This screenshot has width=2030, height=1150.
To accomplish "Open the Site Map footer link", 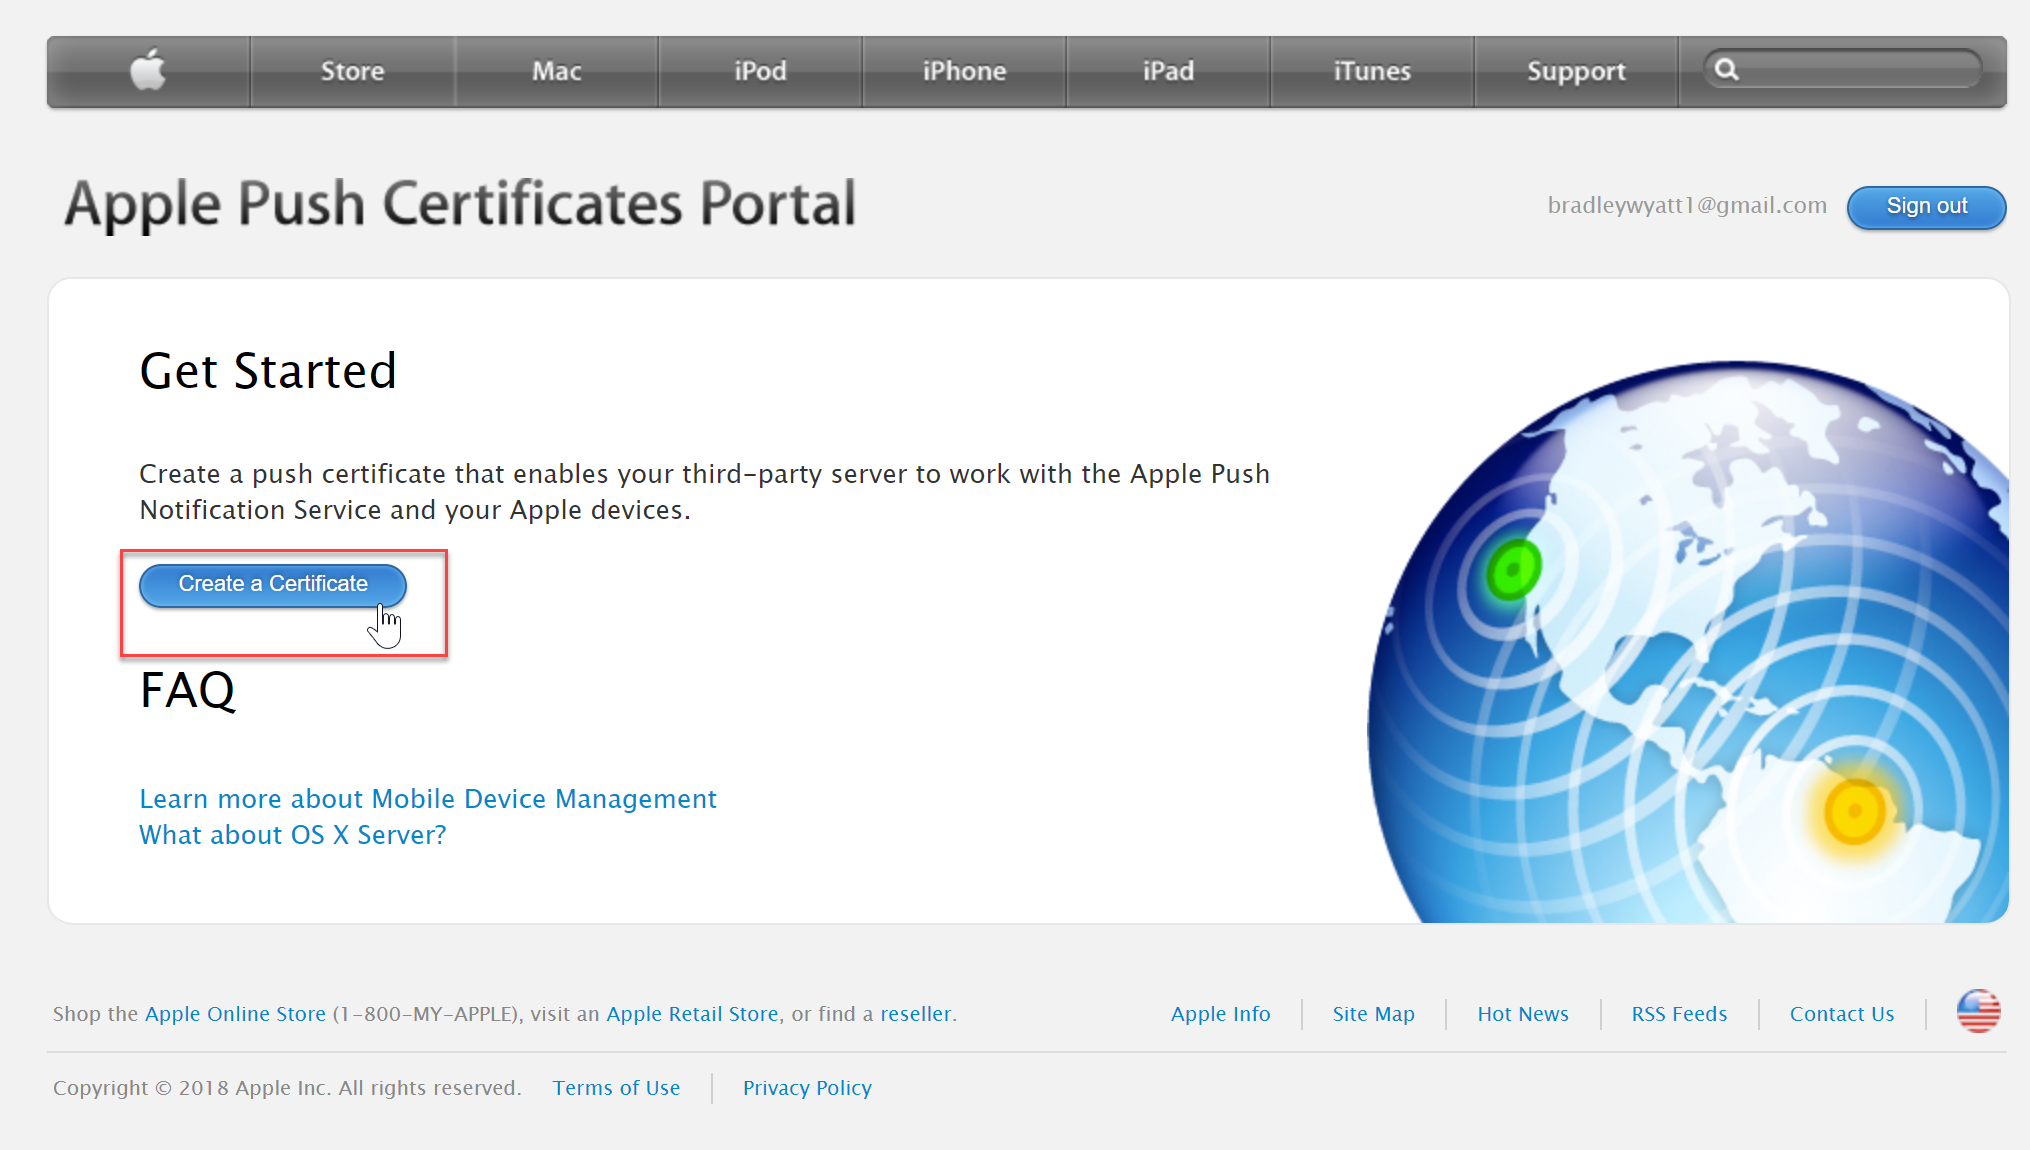I will click(x=1373, y=1014).
